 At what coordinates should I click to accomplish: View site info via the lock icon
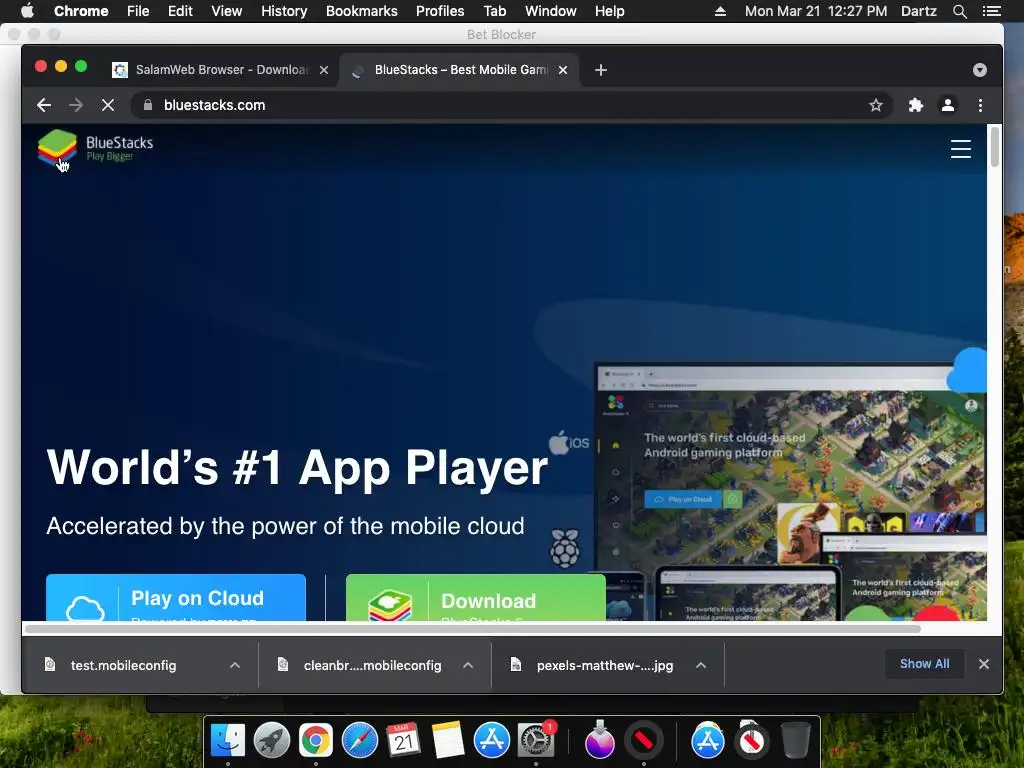point(148,105)
